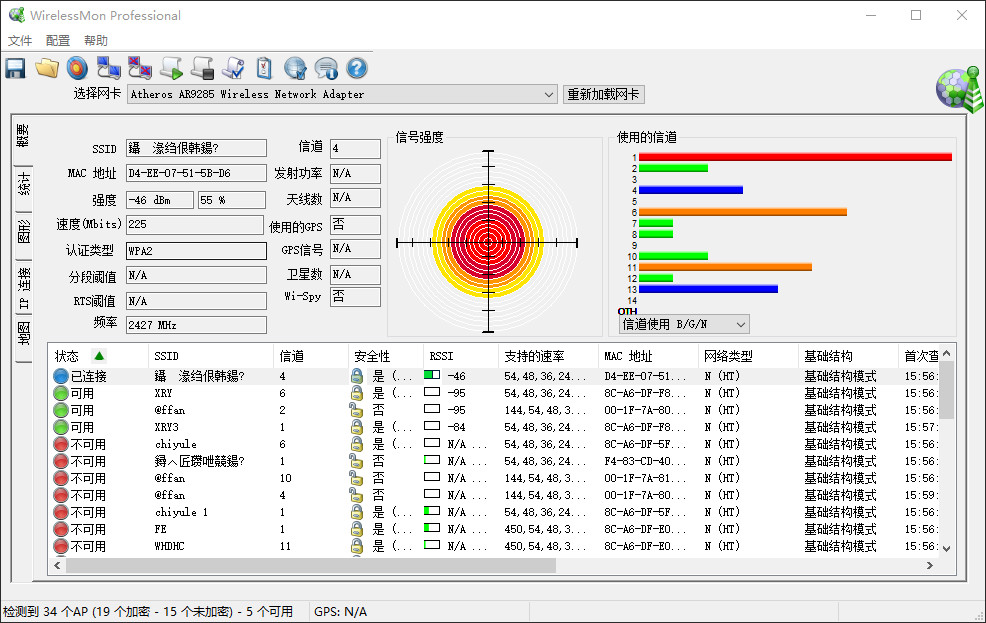Screen dimensions: 986x623
Task: Click the Save floppy disk toolbar icon
Action: pyautogui.click(x=15, y=68)
